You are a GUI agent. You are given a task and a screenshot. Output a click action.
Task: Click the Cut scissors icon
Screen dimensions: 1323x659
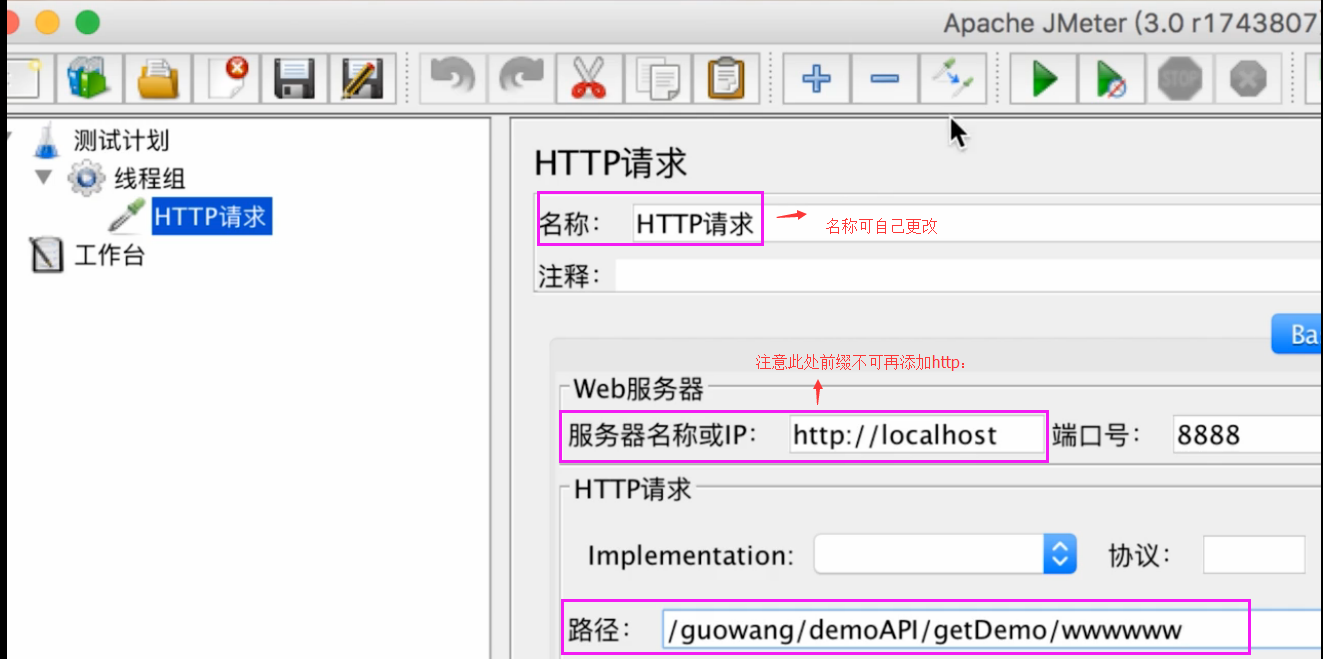(x=589, y=77)
